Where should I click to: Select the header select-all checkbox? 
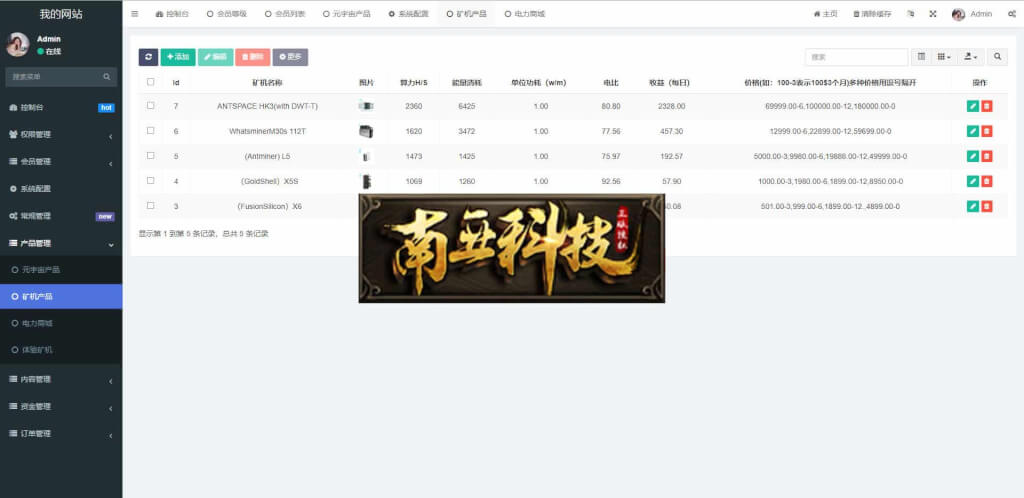[151, 82]
